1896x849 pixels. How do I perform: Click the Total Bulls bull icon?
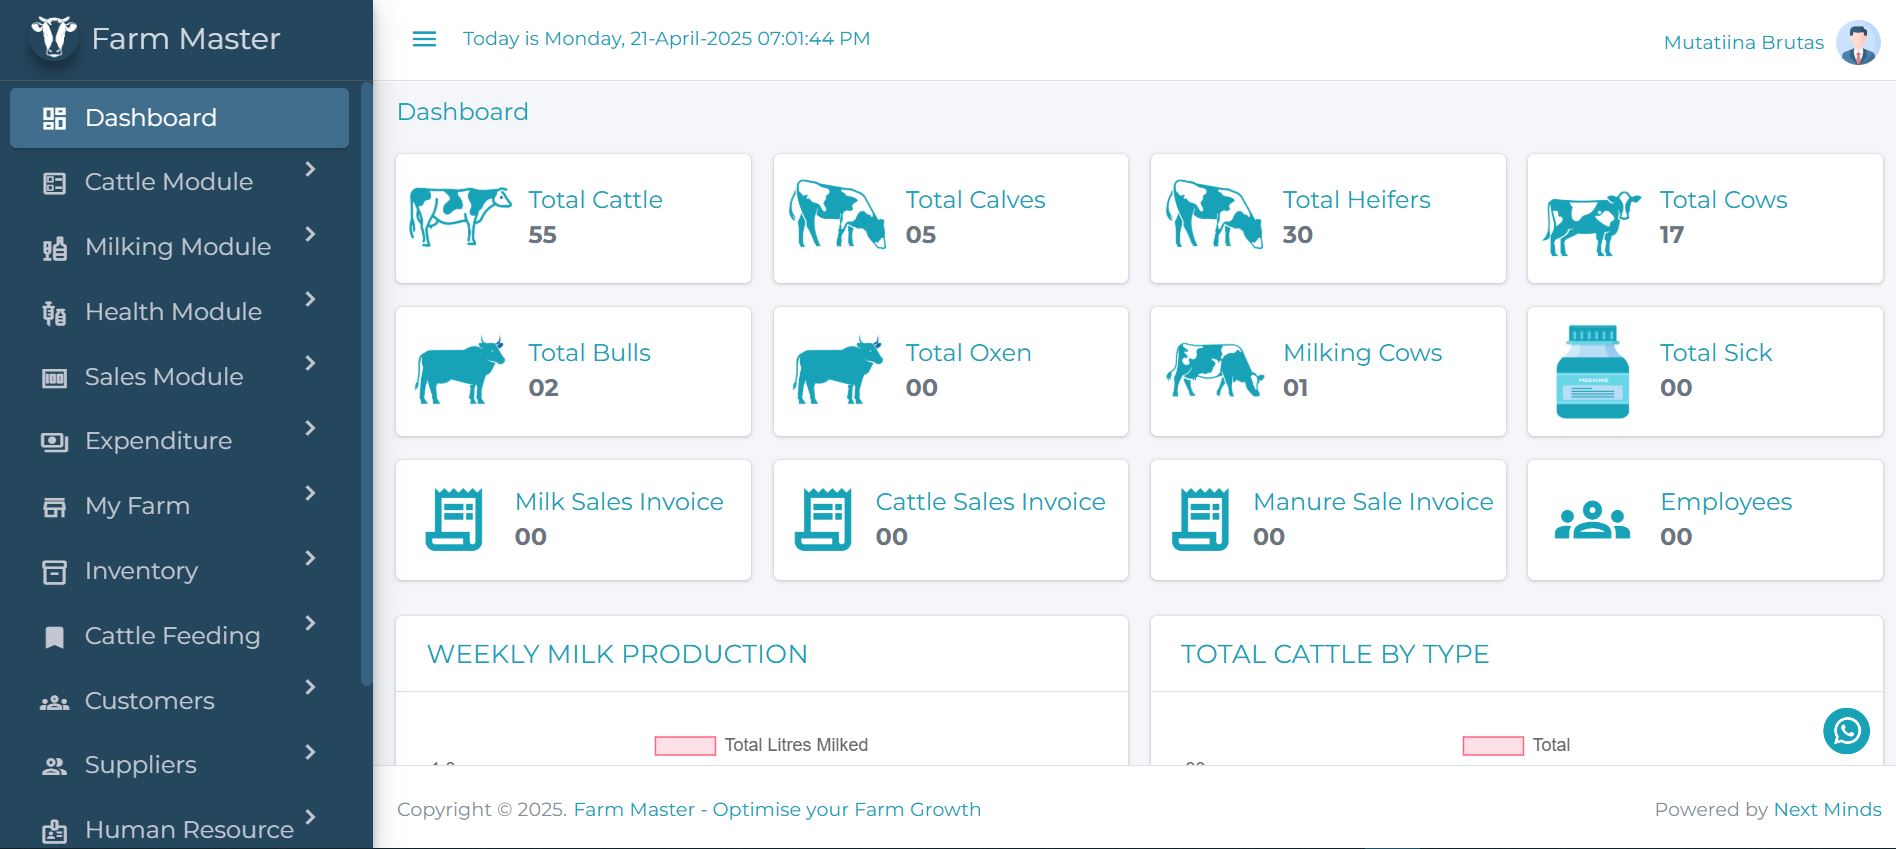point(461,371)
